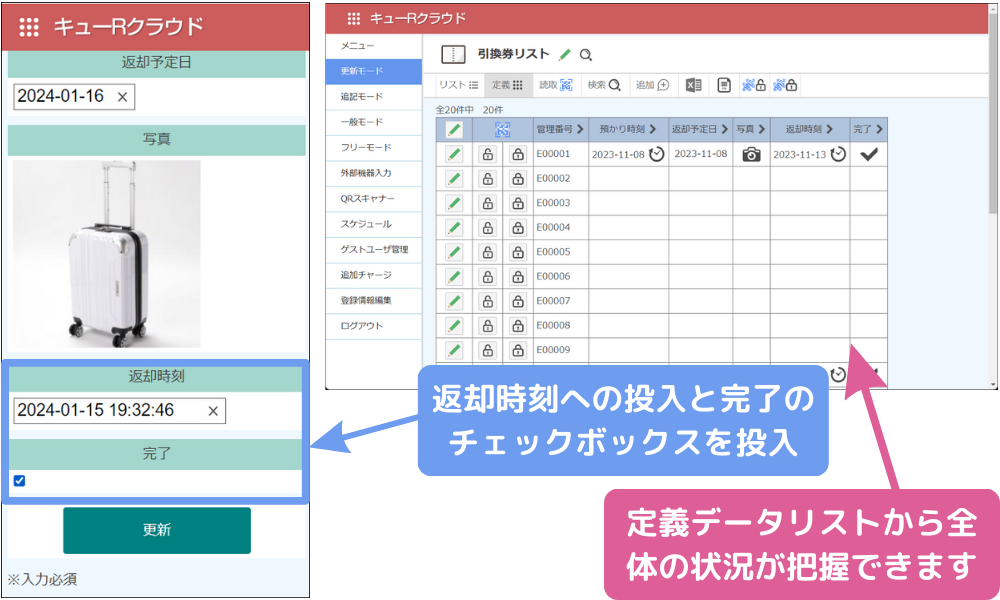Viewport: 1000px width, 600px height.
Task: Click the notebook icon left of 引換券リスト
Action: point(453,54)
